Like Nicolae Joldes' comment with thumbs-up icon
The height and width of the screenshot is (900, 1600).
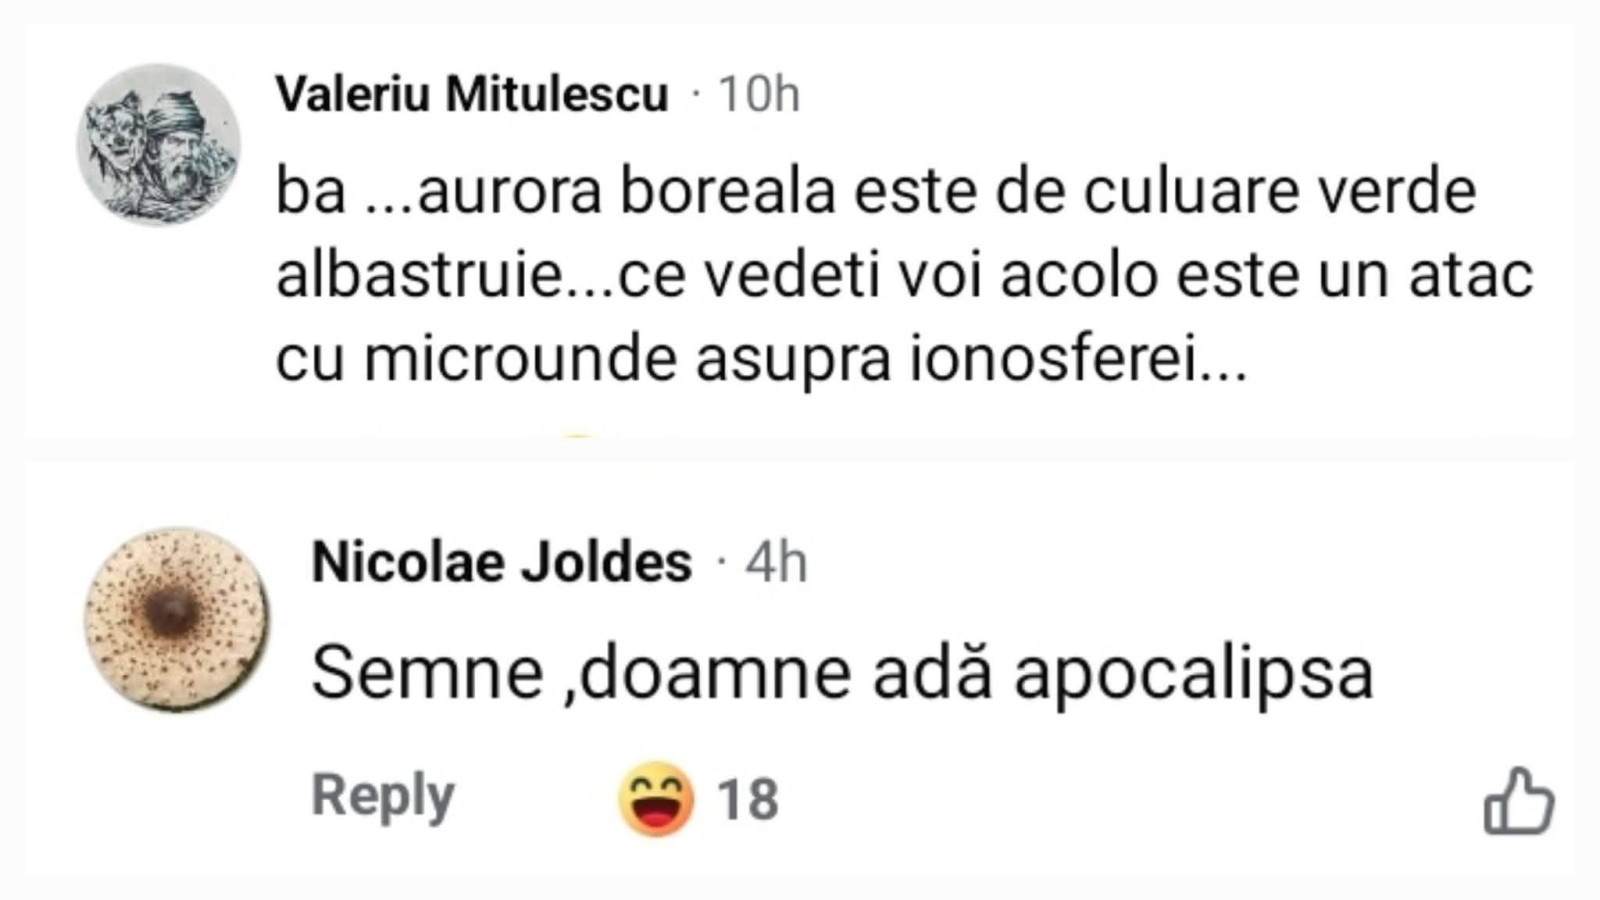coord(1518,800)
